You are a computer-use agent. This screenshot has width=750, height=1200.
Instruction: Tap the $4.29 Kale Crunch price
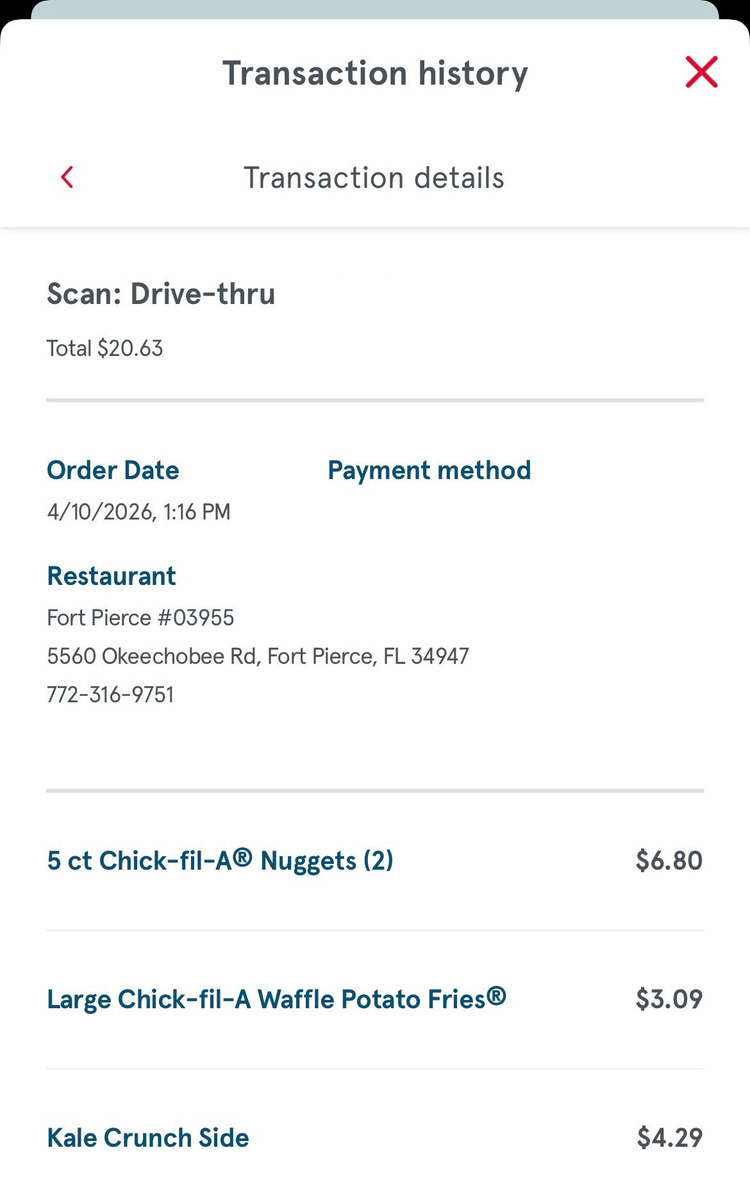click(x=669, y=1137)
